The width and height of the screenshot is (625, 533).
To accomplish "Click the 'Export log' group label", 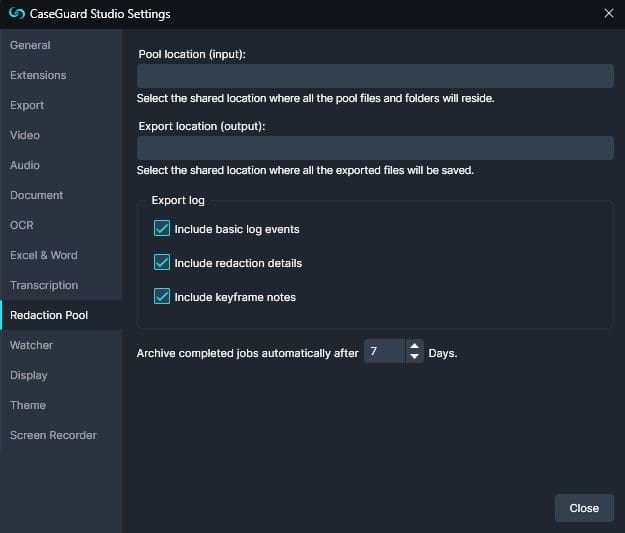I will [x=178, y=200].
